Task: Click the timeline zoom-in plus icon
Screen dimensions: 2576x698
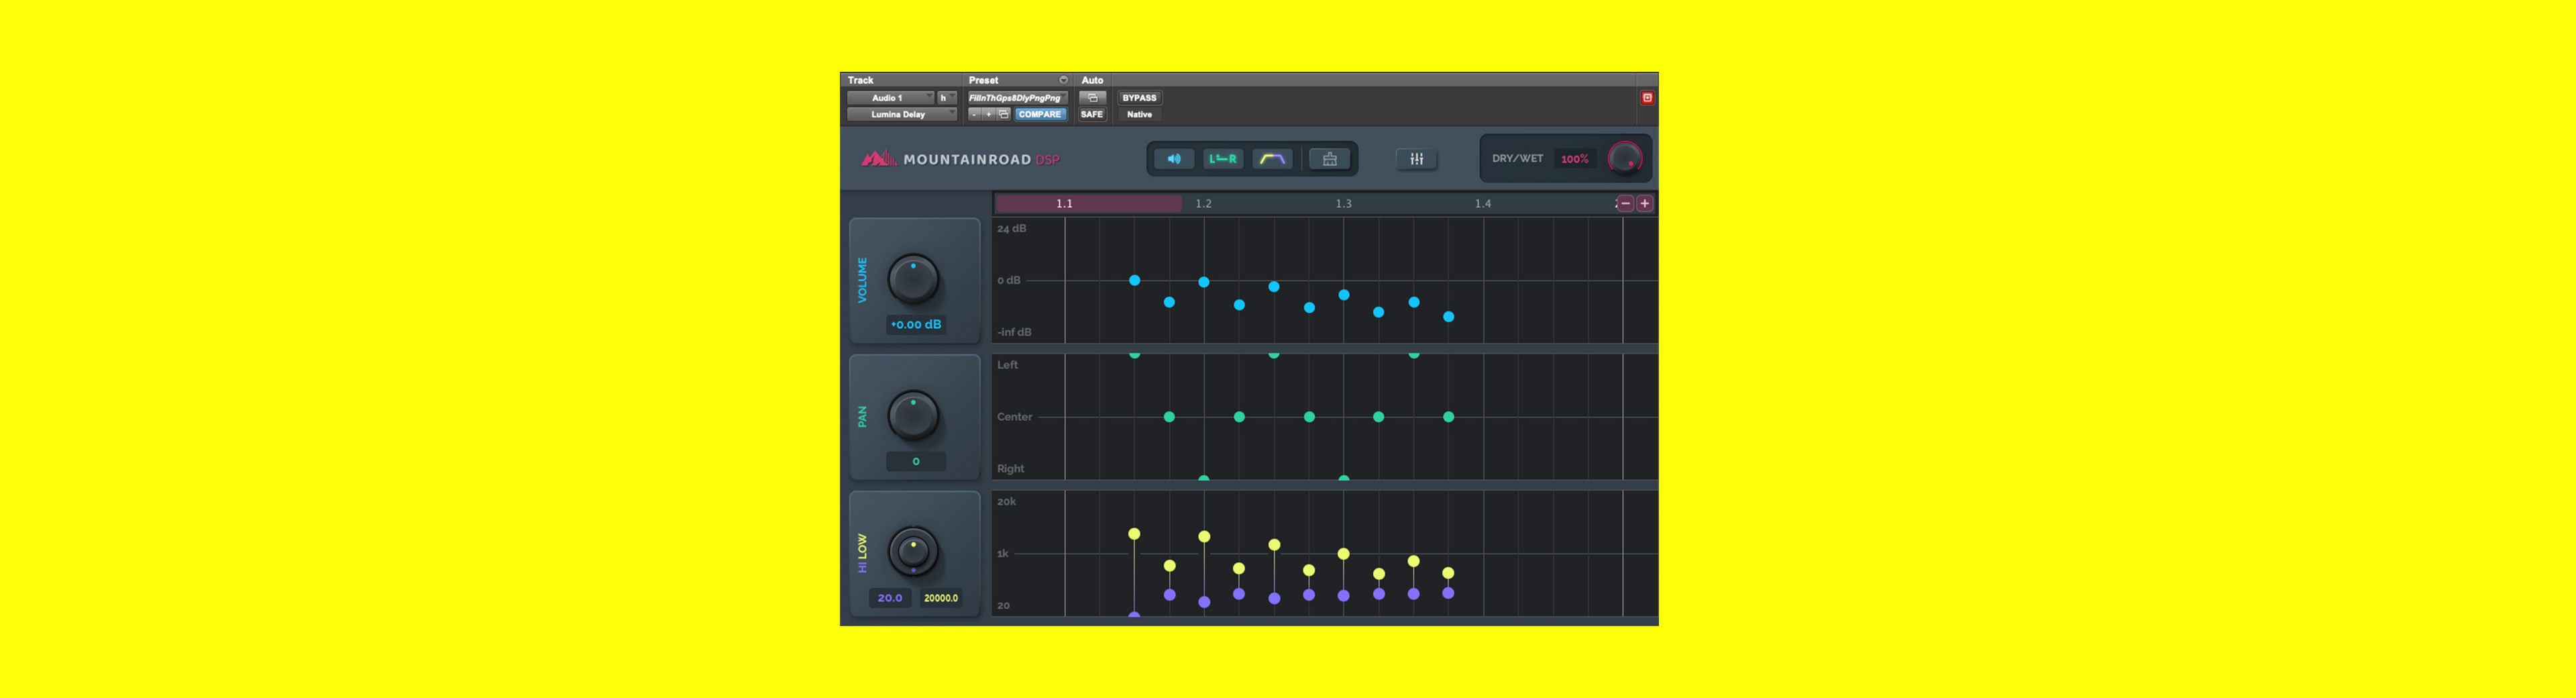Action: (x=1644, y=204)
